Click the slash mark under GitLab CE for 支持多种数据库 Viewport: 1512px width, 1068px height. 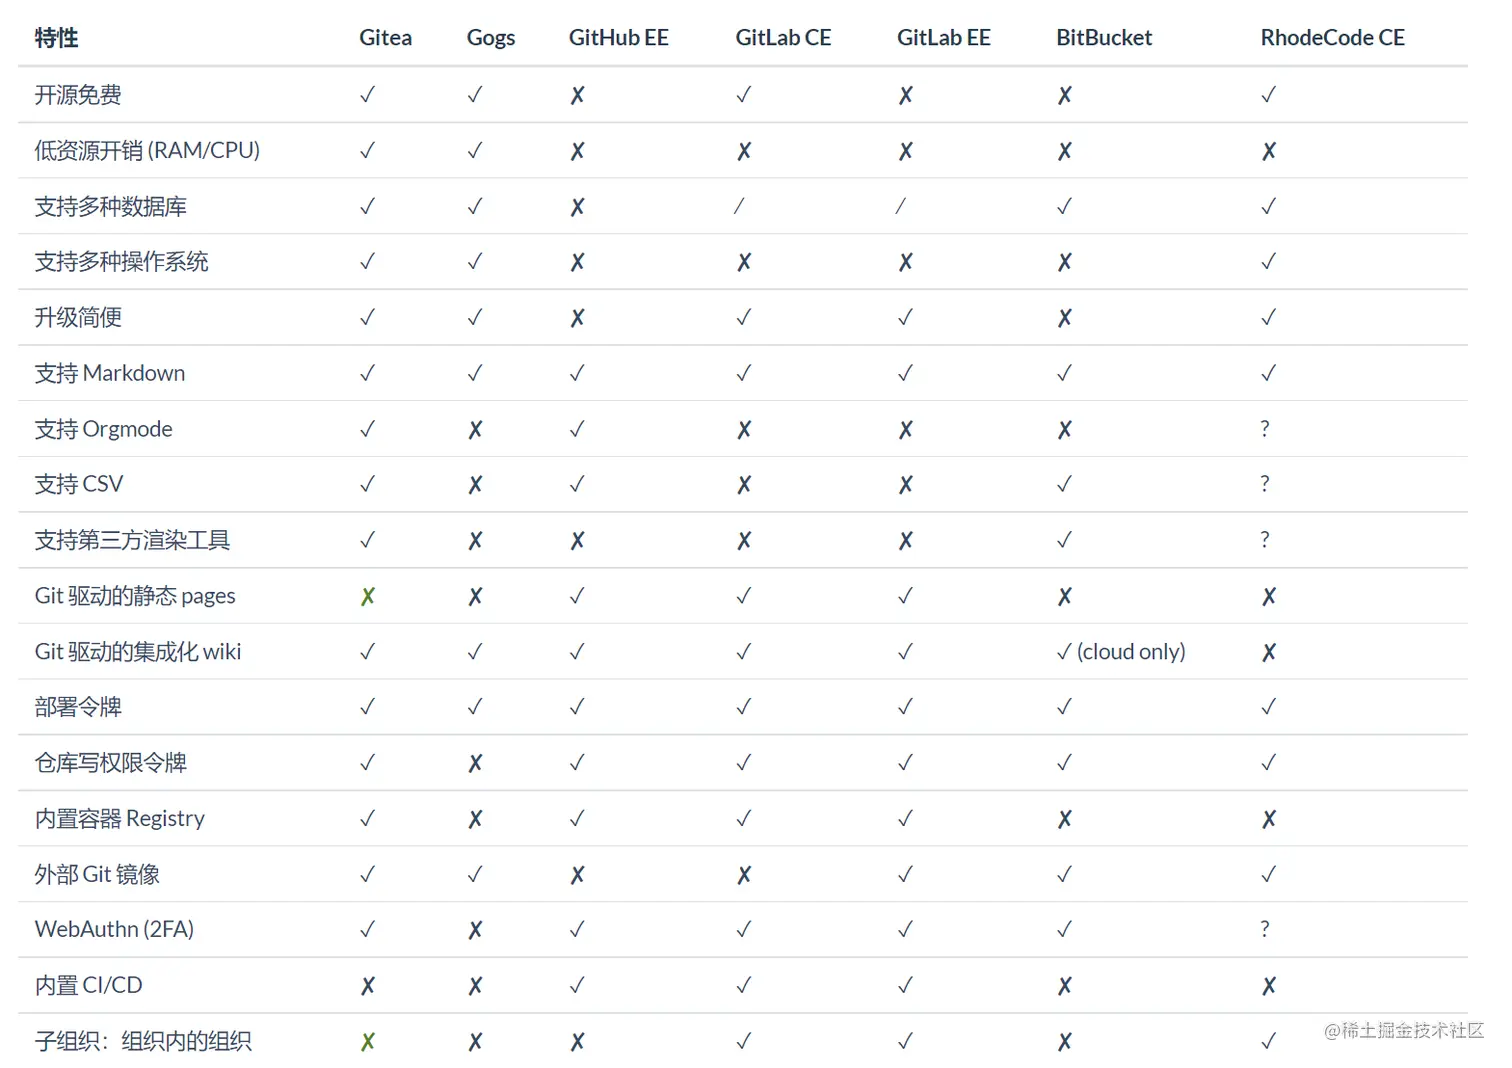pos(739,206)
